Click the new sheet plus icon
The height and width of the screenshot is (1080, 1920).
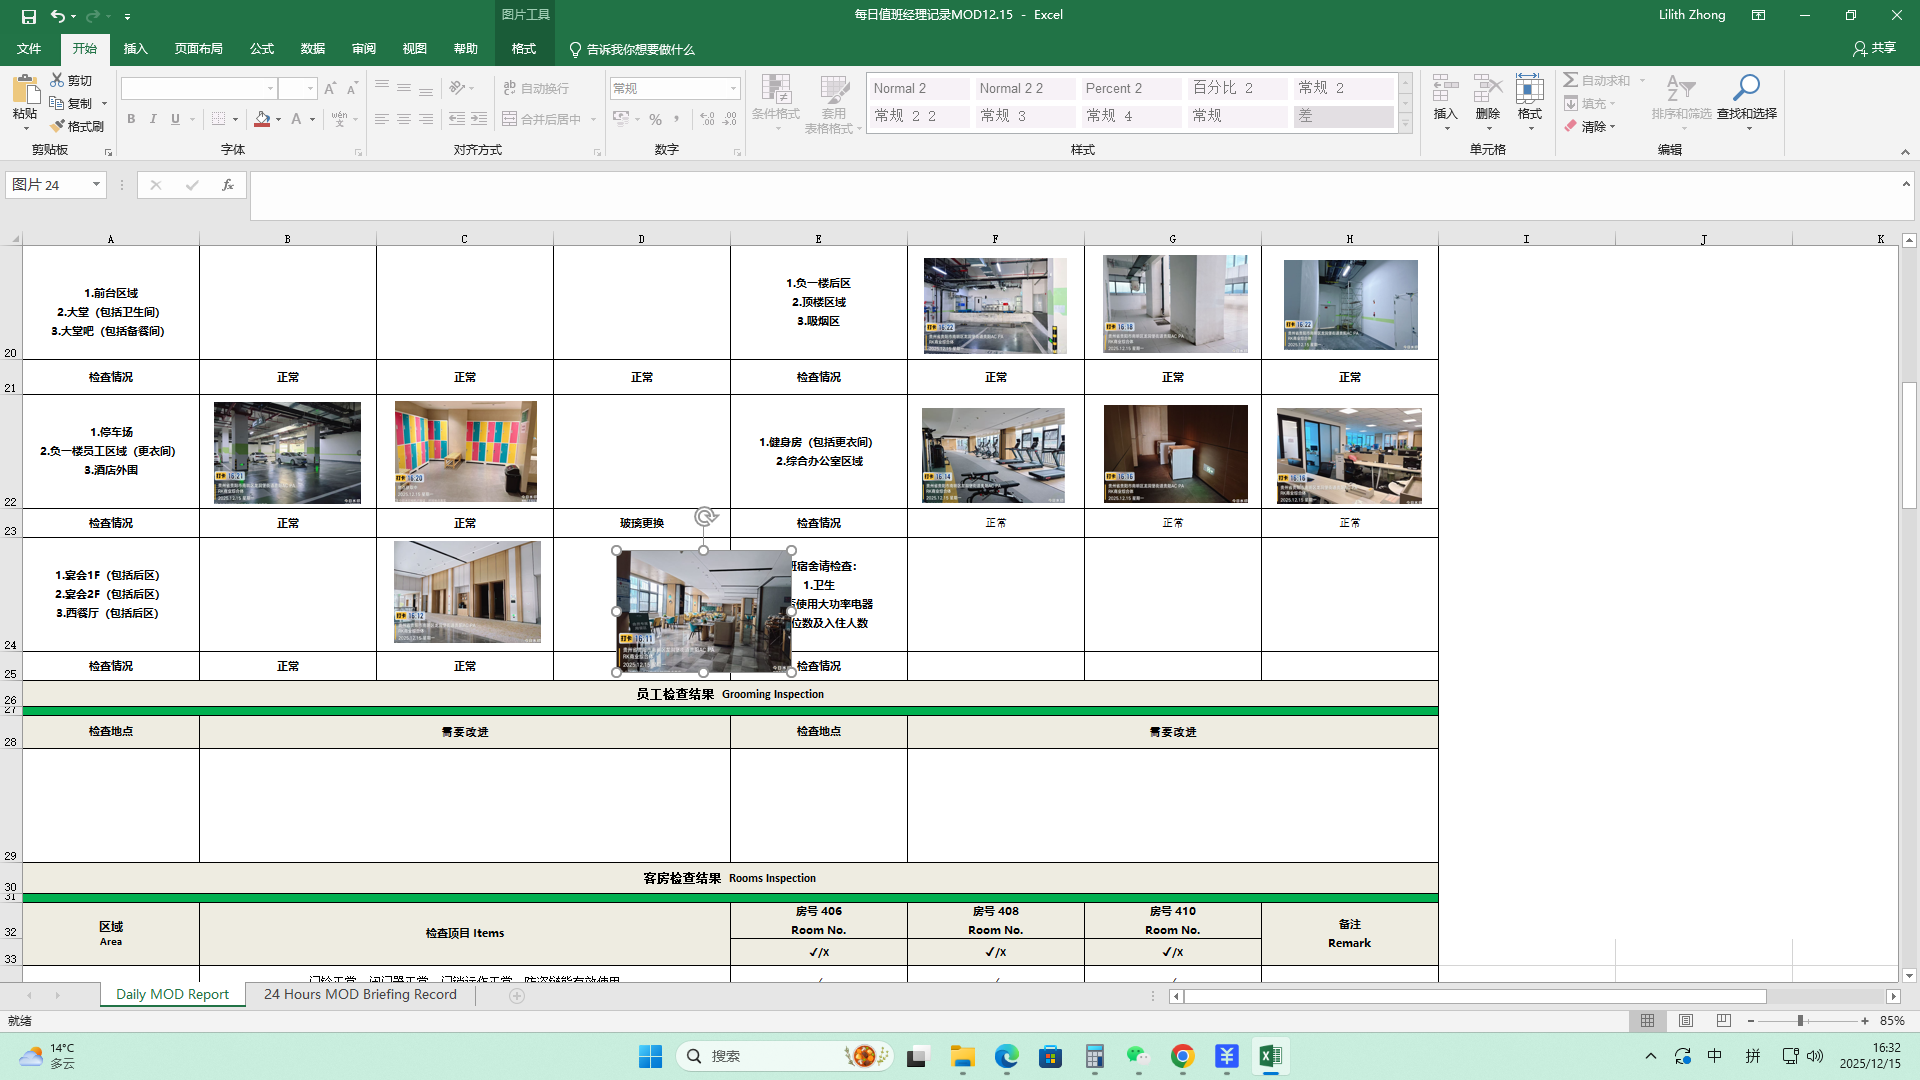(x=517, y=995)
